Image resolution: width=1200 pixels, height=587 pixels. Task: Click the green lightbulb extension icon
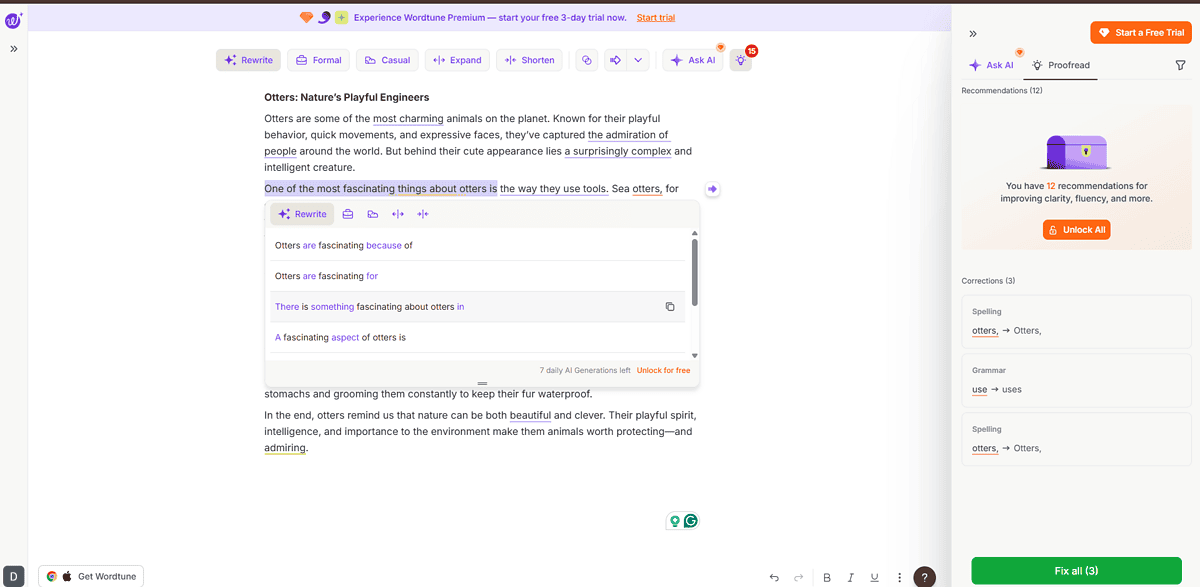675,521
